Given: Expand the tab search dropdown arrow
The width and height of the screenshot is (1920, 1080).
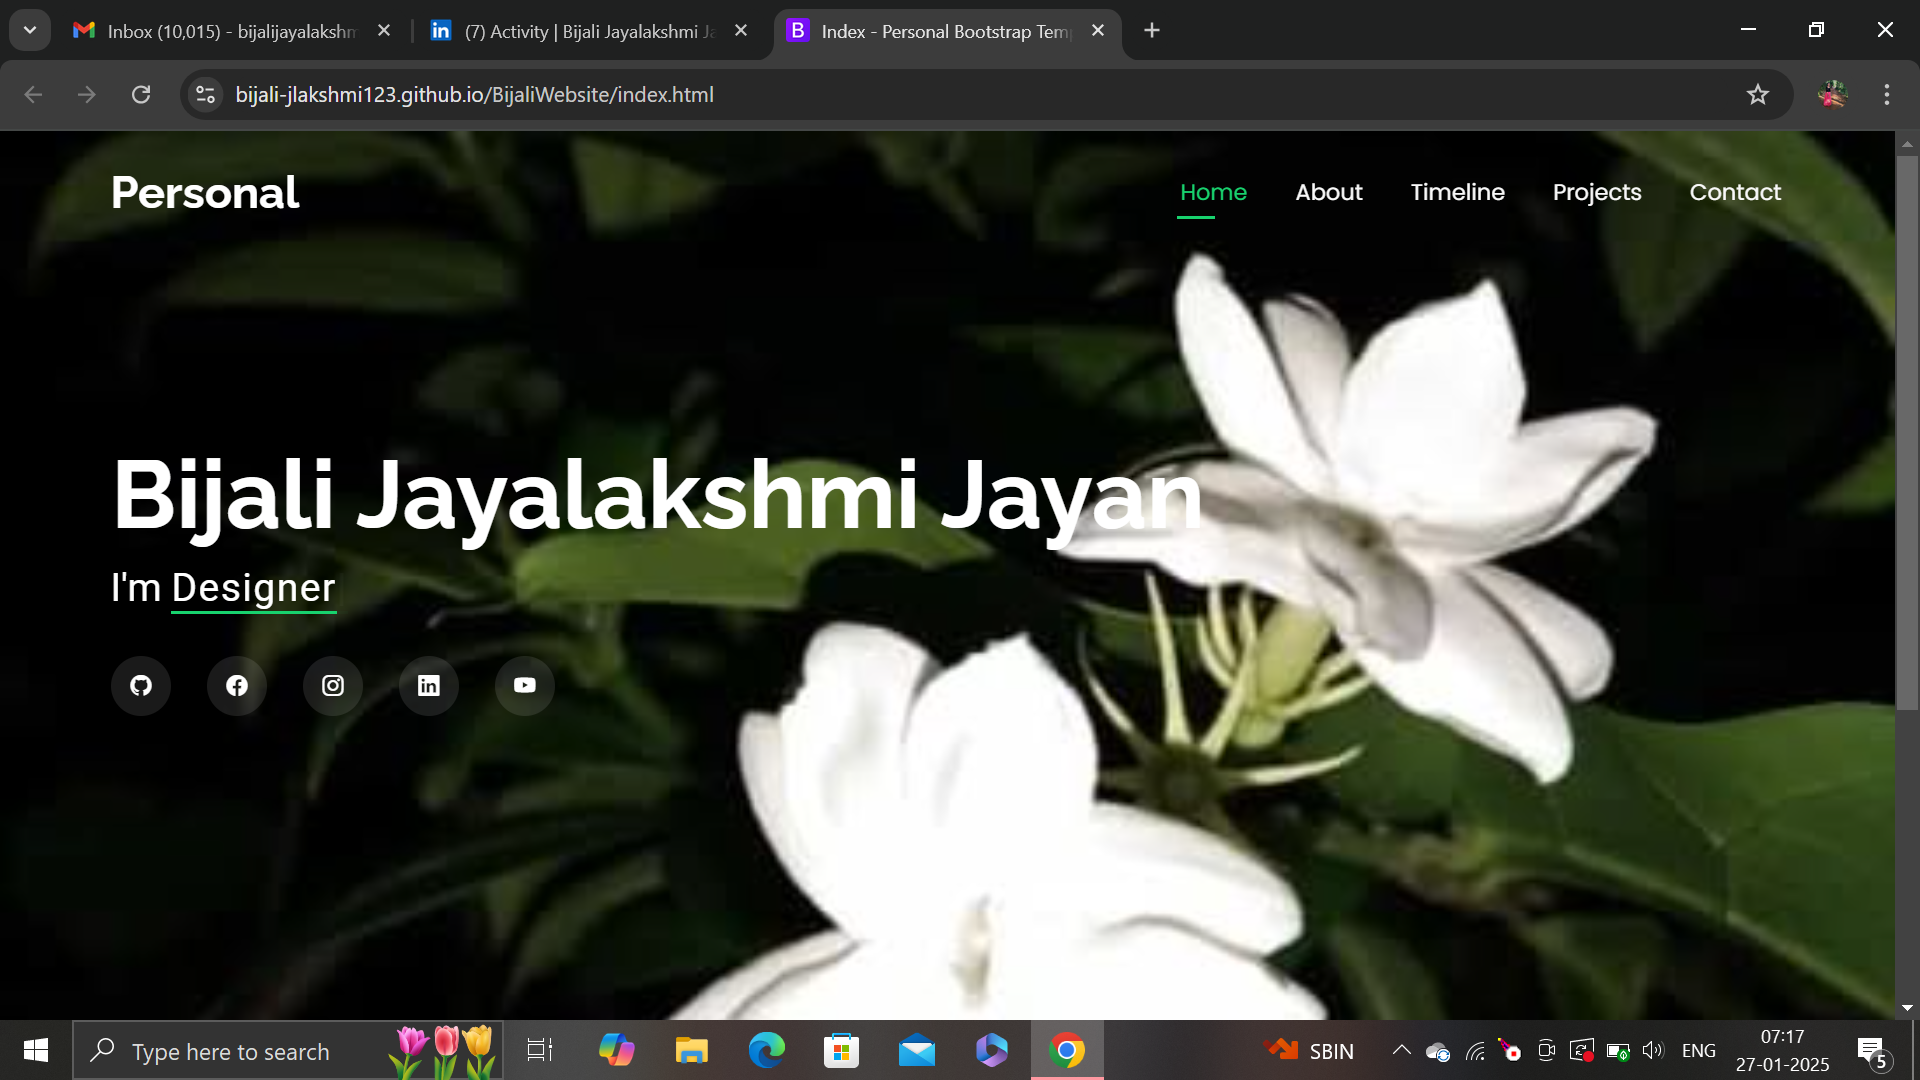Looking at the screenshot, I should pos(30,30).
